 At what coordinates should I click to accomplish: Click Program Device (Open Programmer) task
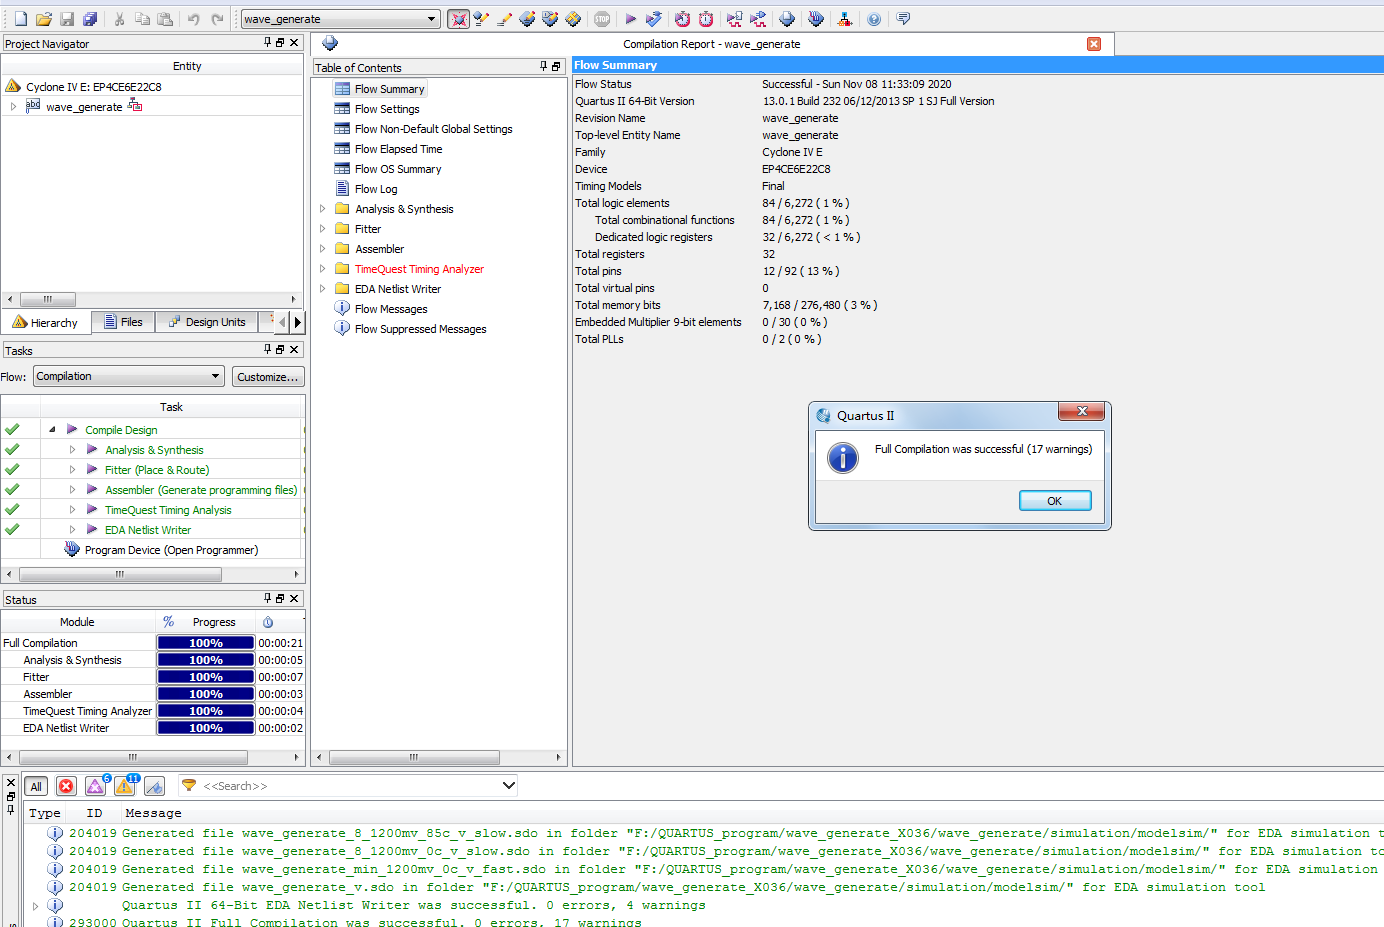pos(171,550)
